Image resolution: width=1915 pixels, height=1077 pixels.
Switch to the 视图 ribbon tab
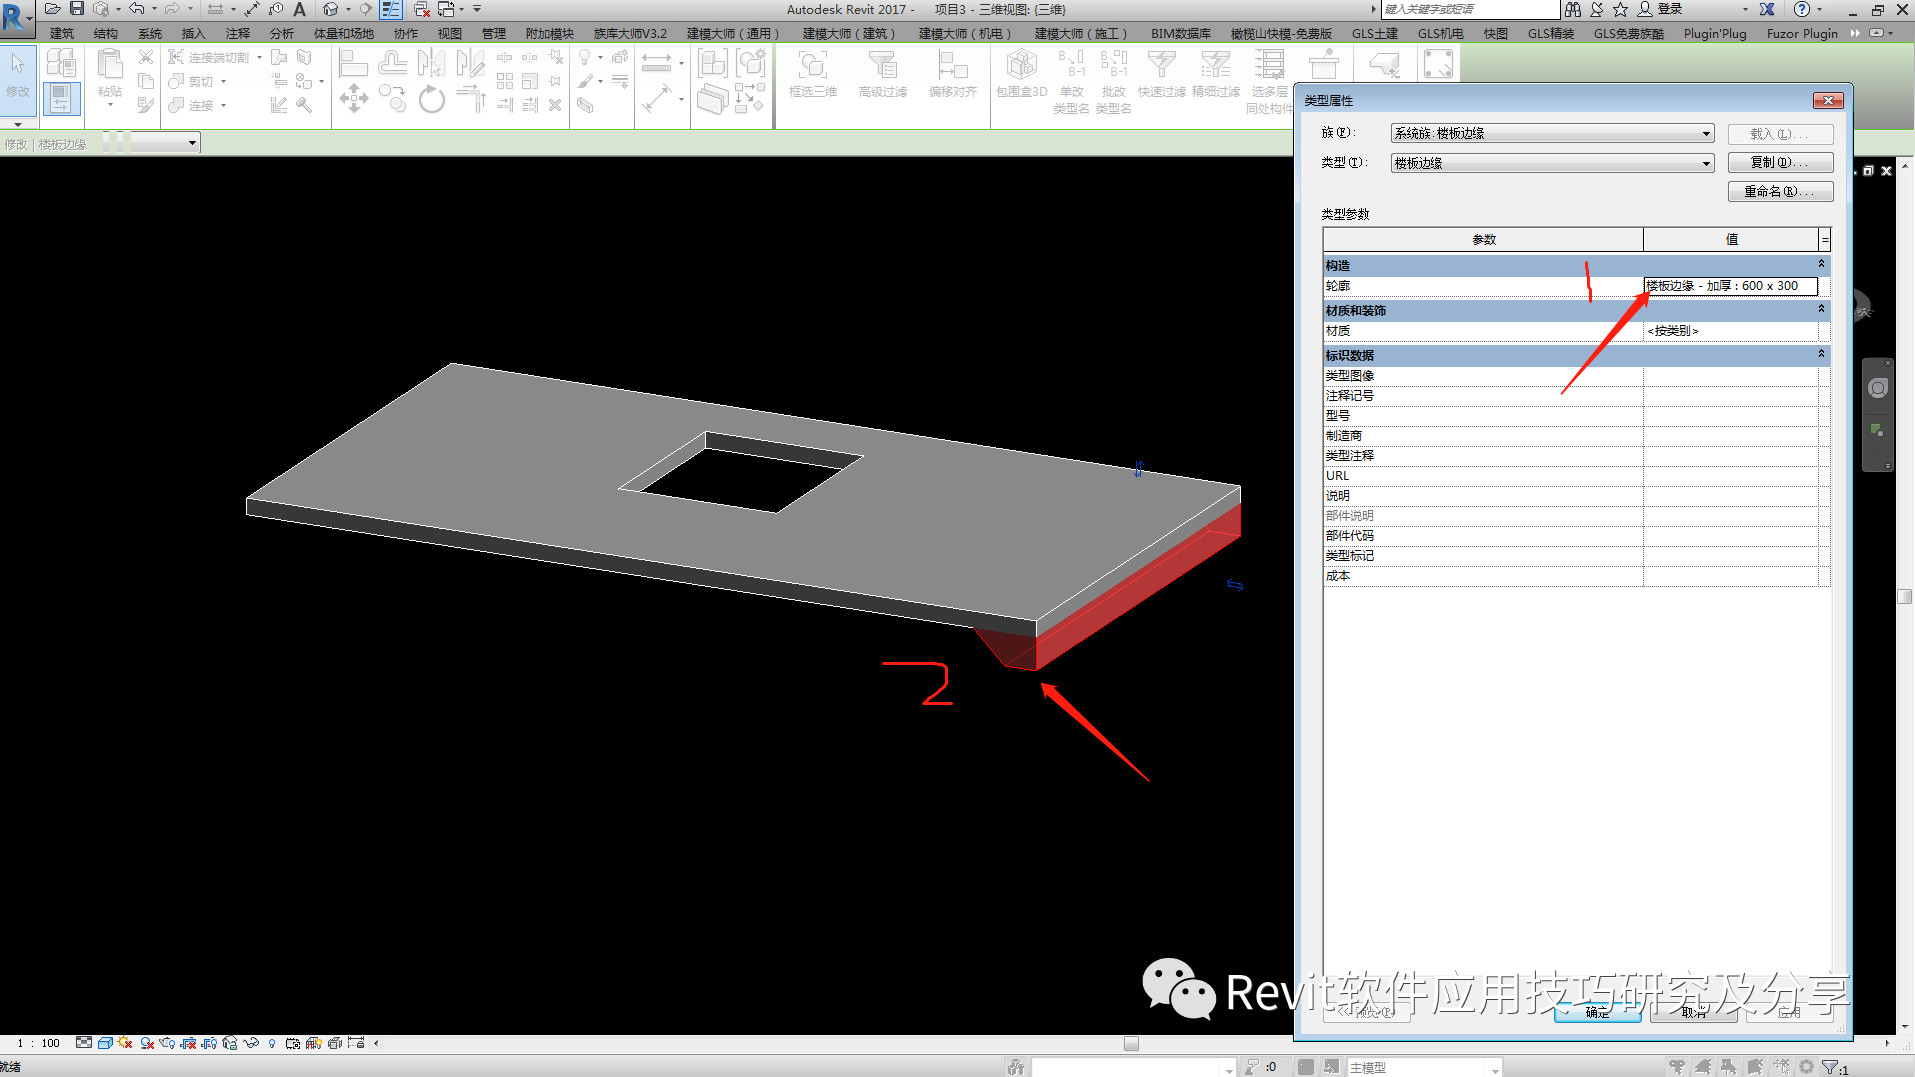tap(450, 33)
